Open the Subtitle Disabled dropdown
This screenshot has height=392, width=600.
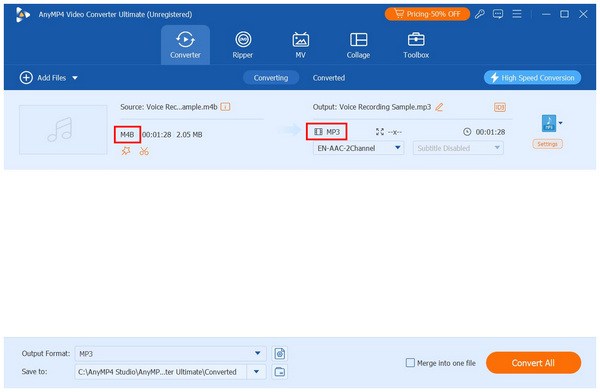tap(458, 148)
